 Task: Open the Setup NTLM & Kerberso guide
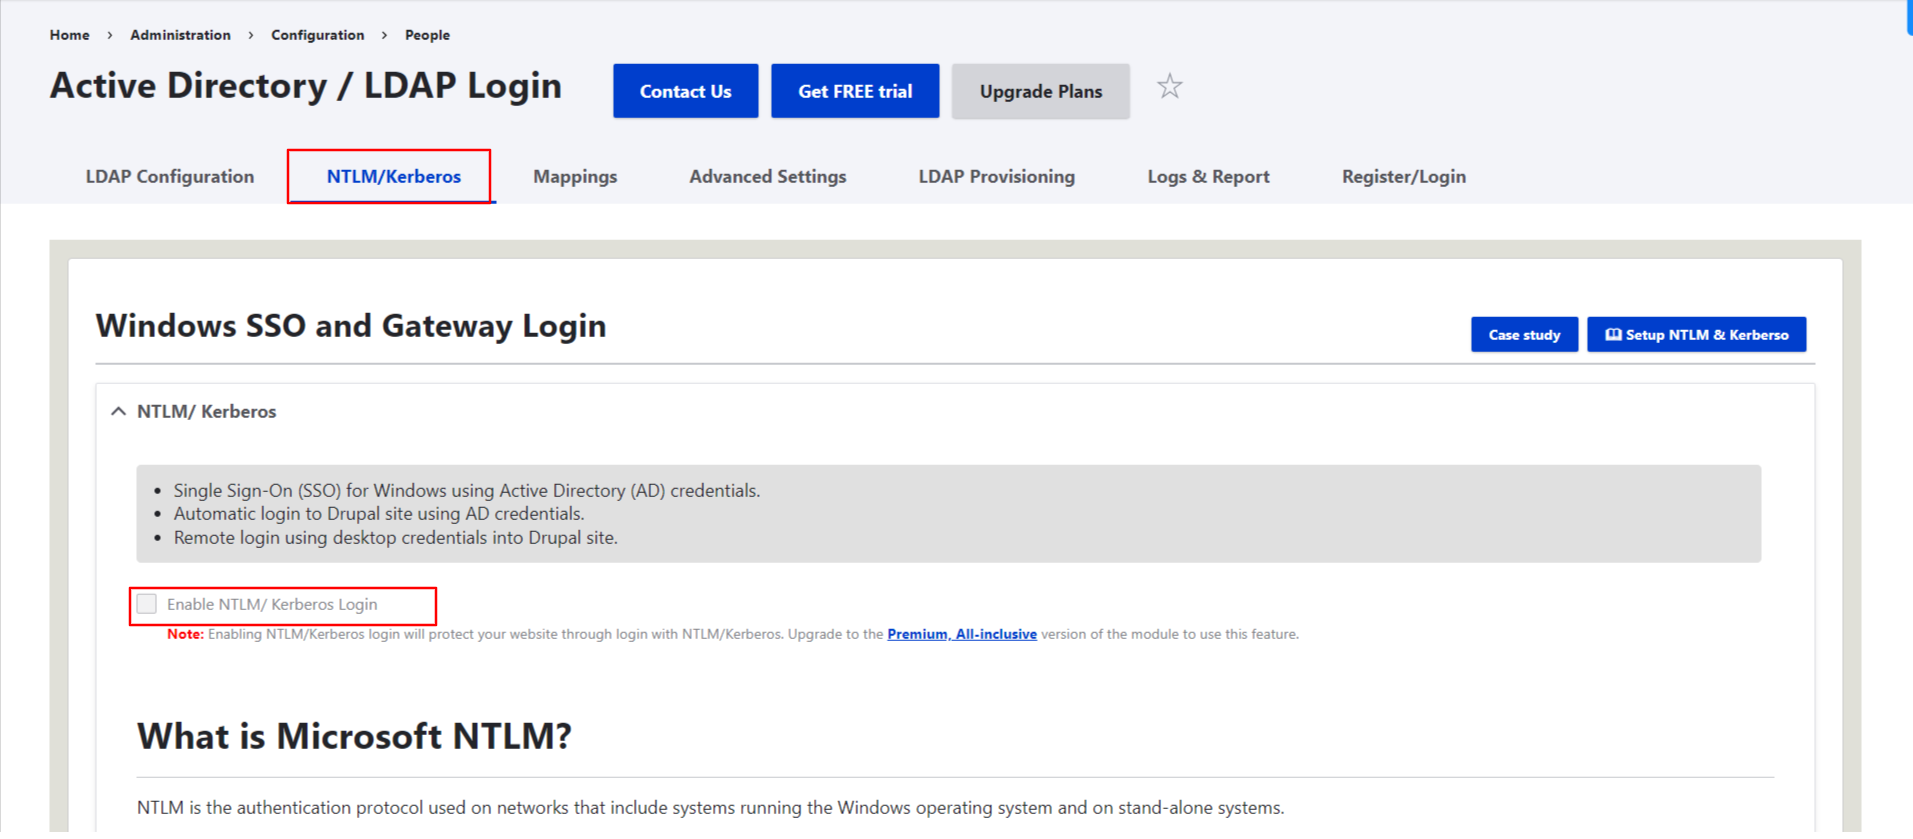tap(1696, 335)
